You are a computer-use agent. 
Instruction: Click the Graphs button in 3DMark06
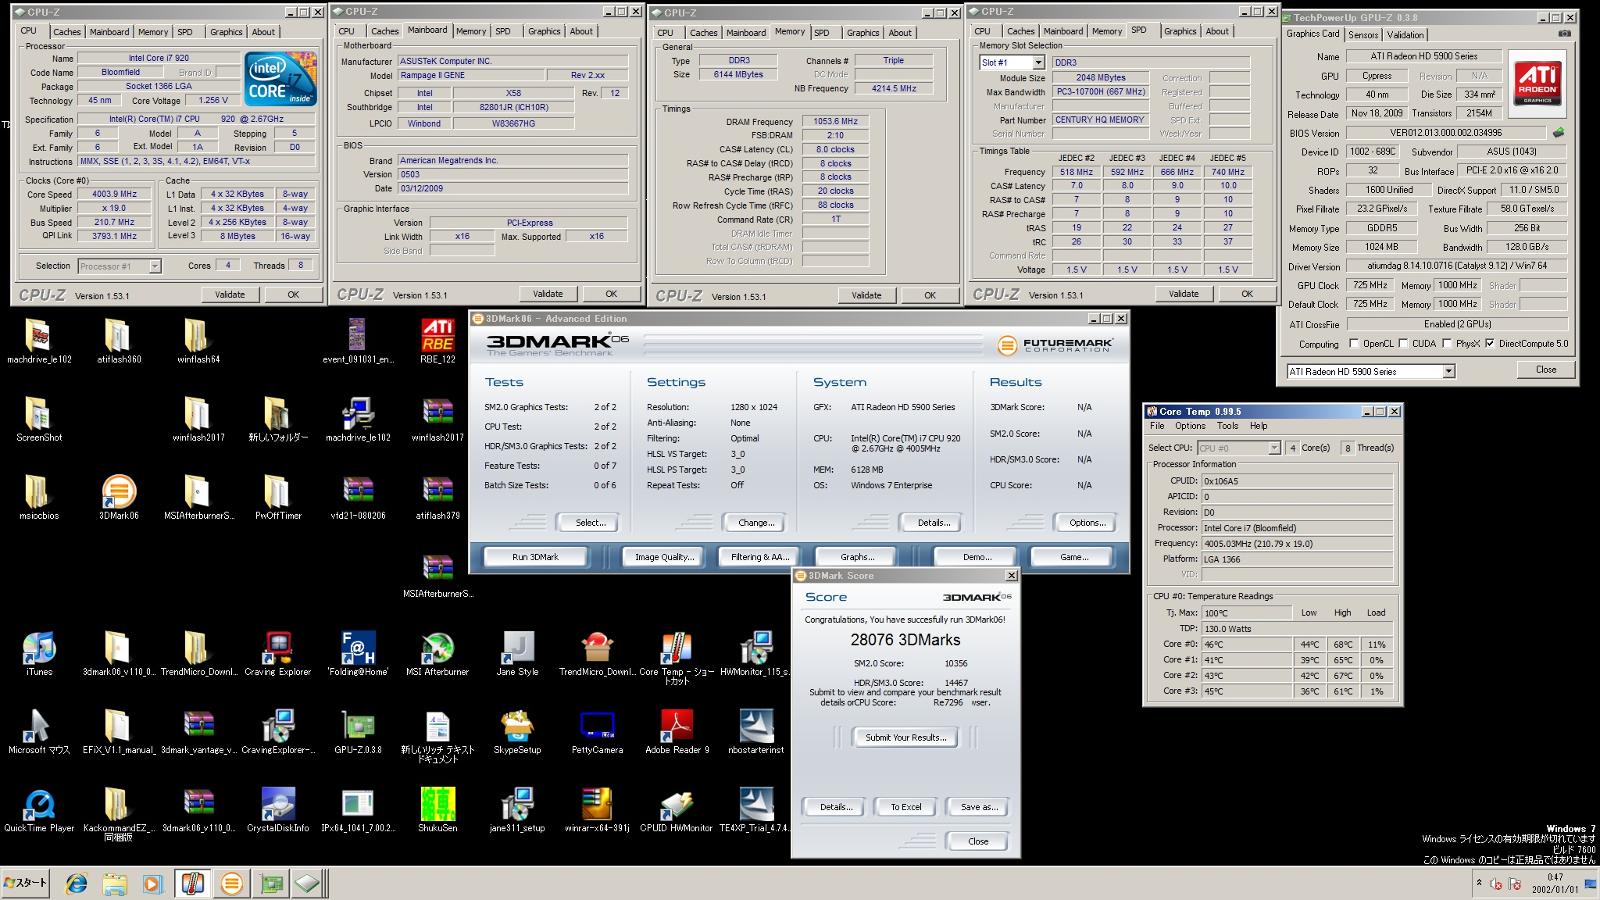tap(857, 557)
